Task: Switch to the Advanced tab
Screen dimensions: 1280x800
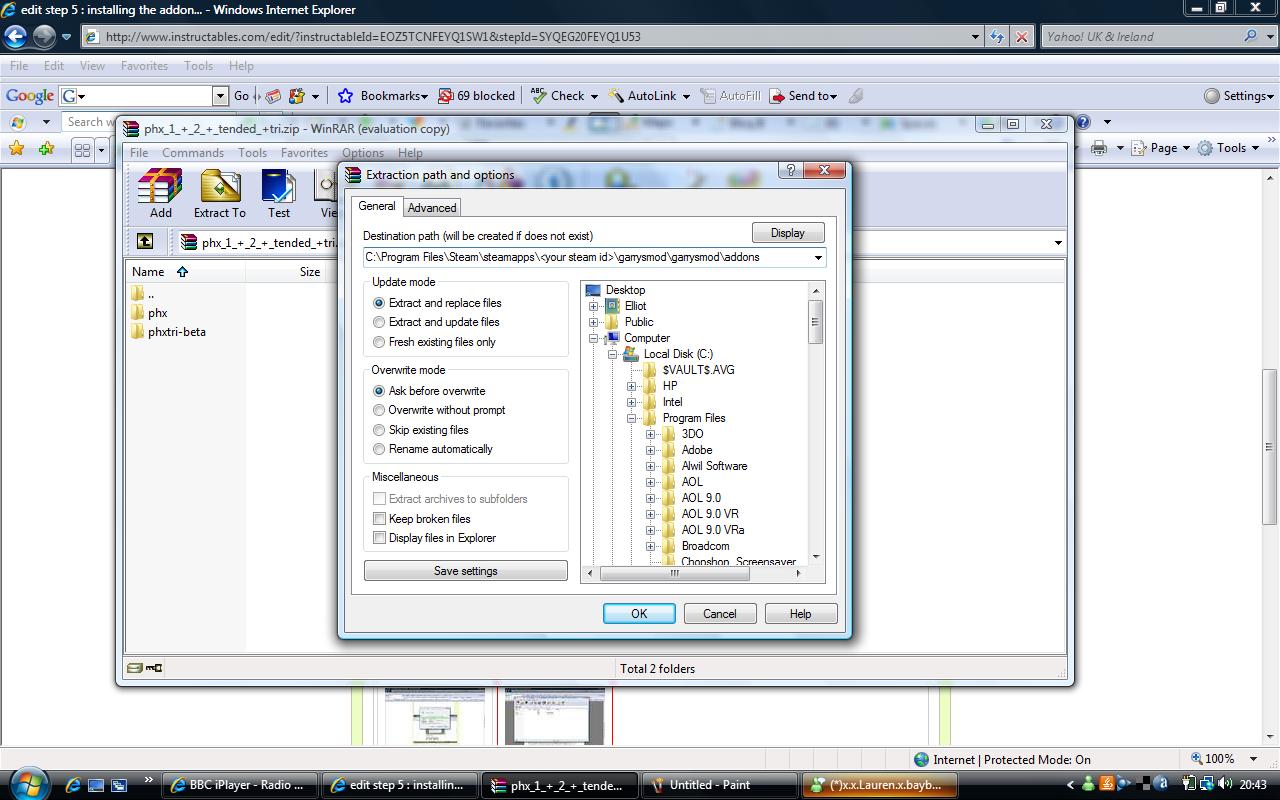Action: [x=432, y=208]
